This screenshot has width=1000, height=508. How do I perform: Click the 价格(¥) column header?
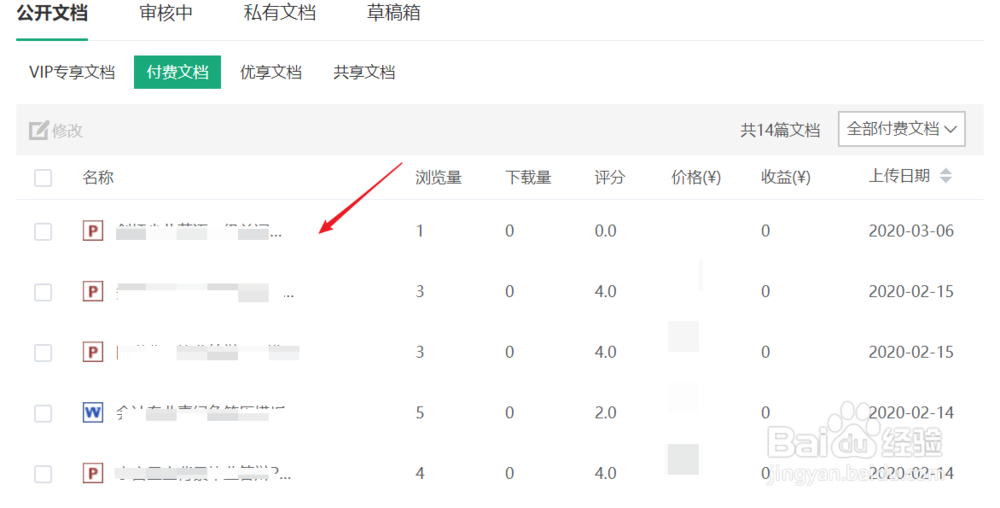coord(696,177)
